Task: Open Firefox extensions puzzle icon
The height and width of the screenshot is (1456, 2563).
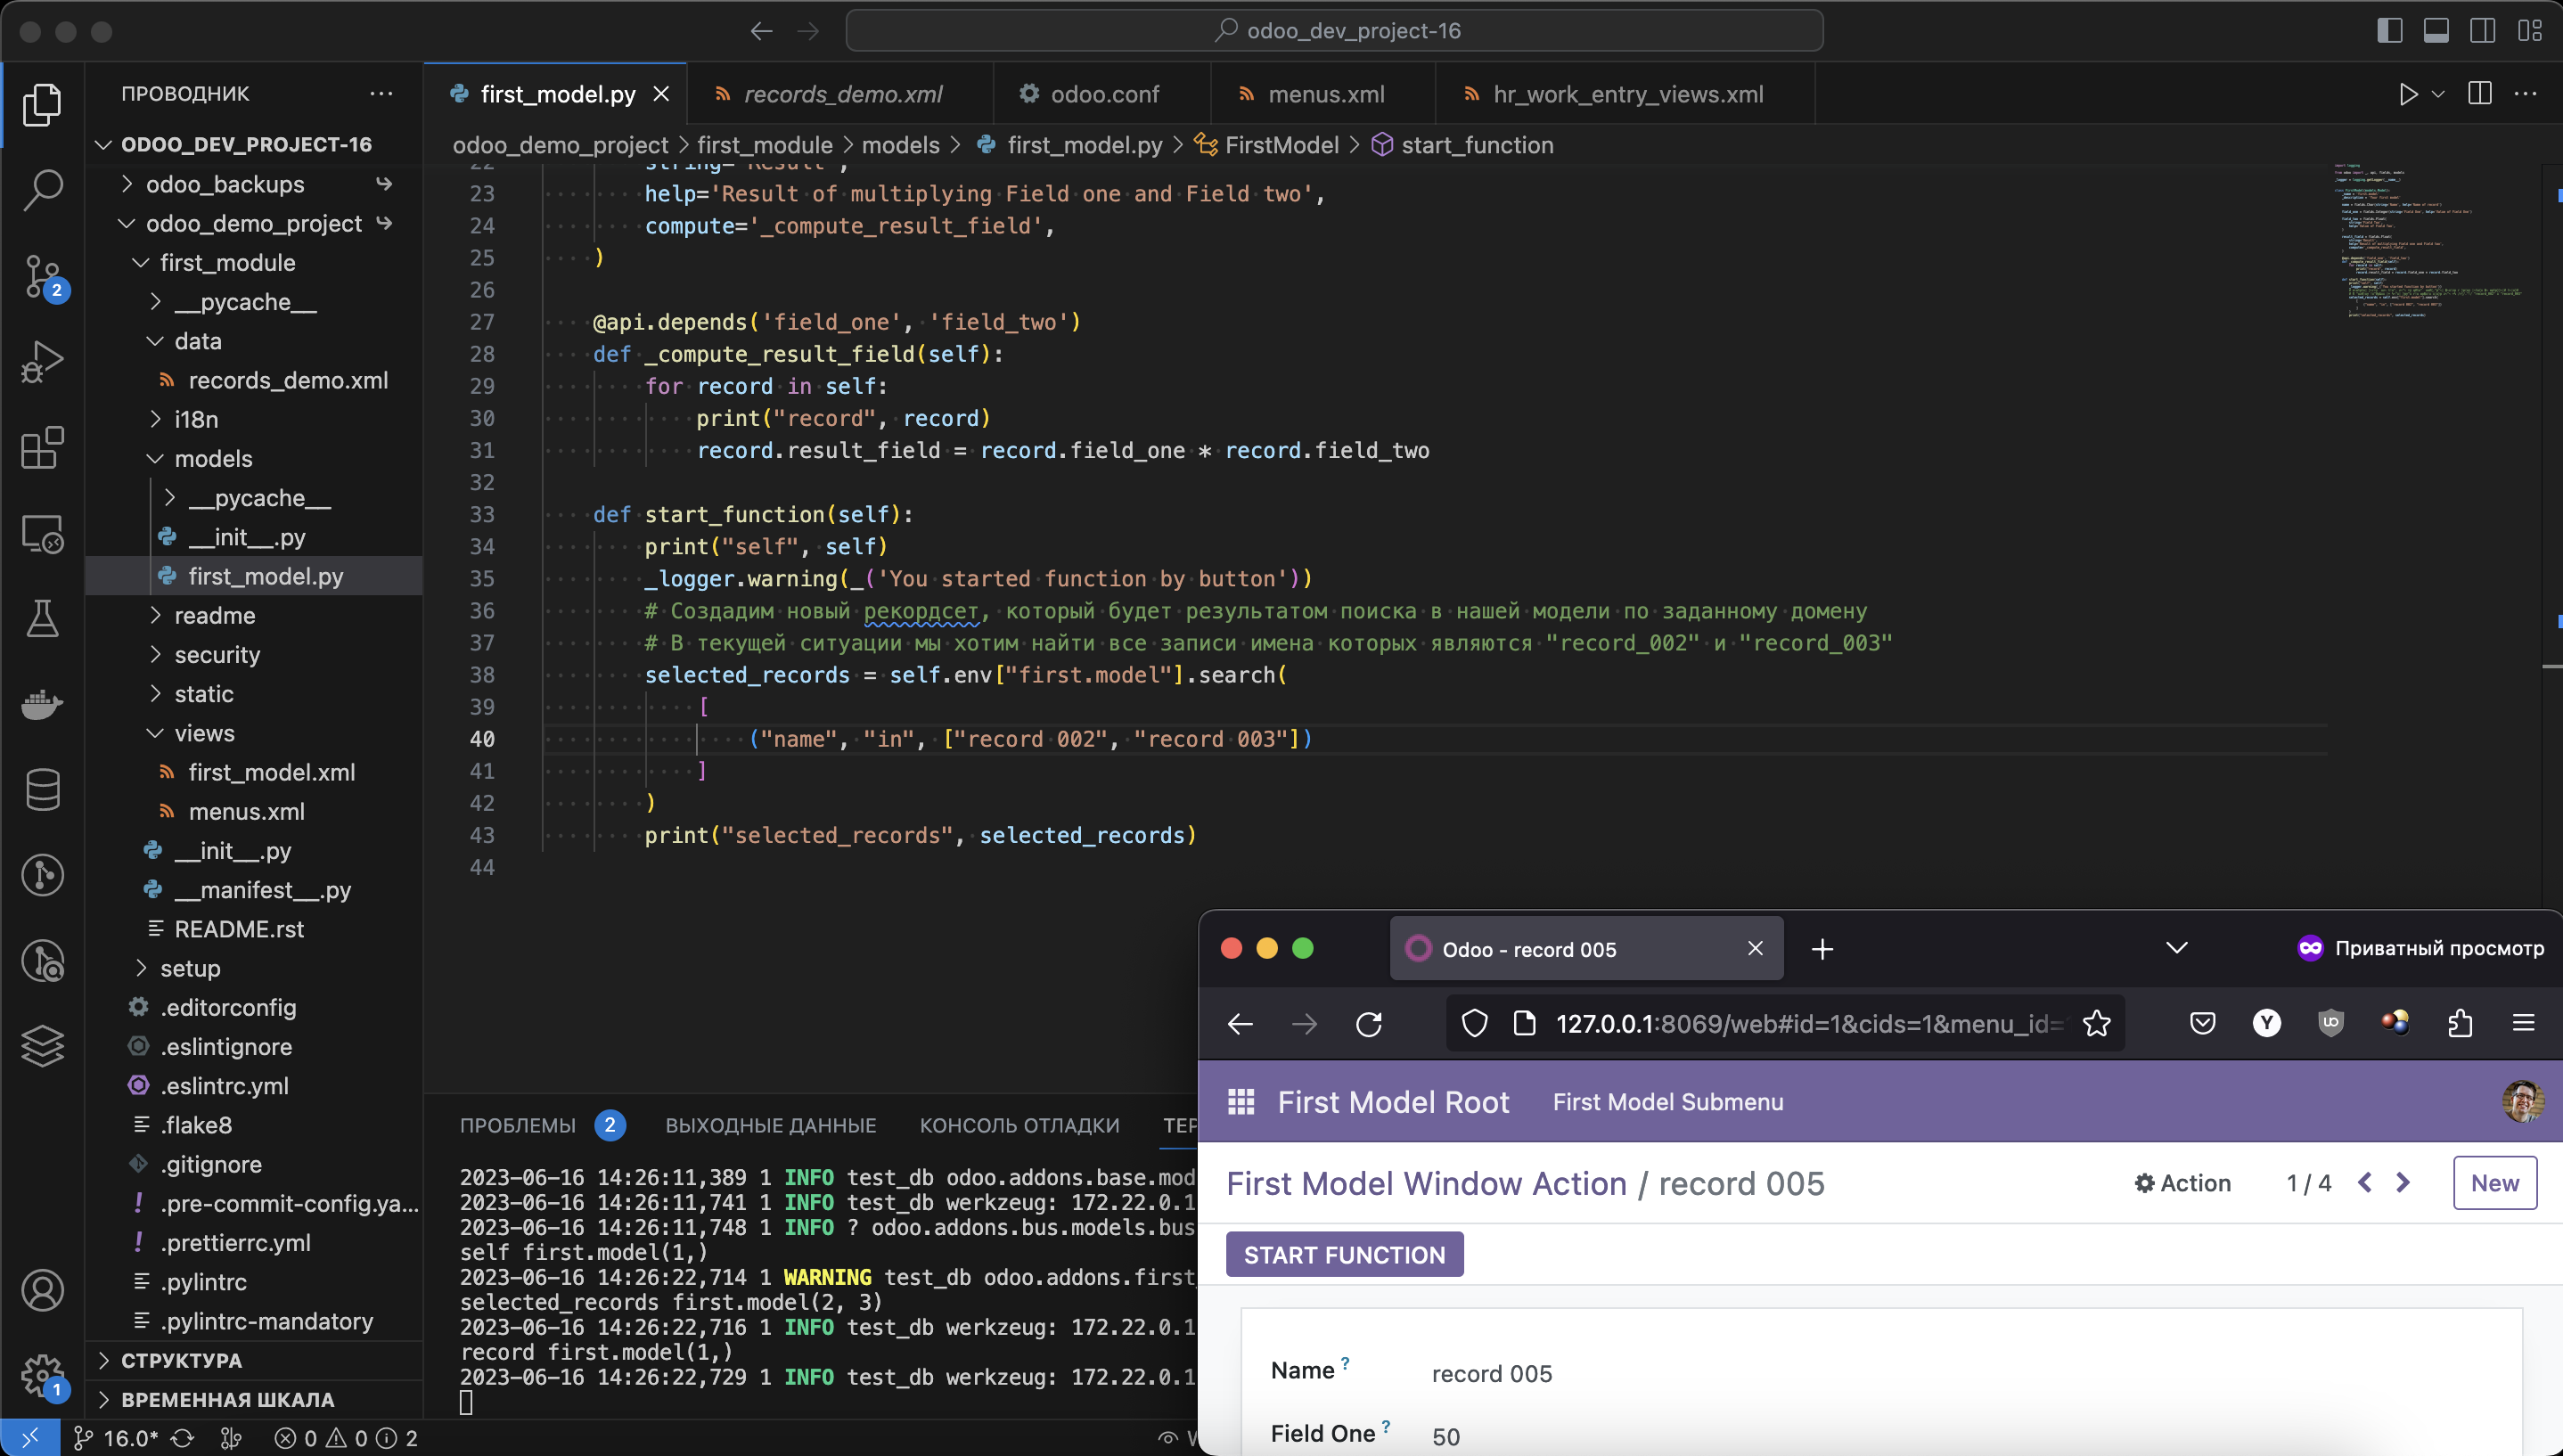Action: click(x=2460, y=1023)
